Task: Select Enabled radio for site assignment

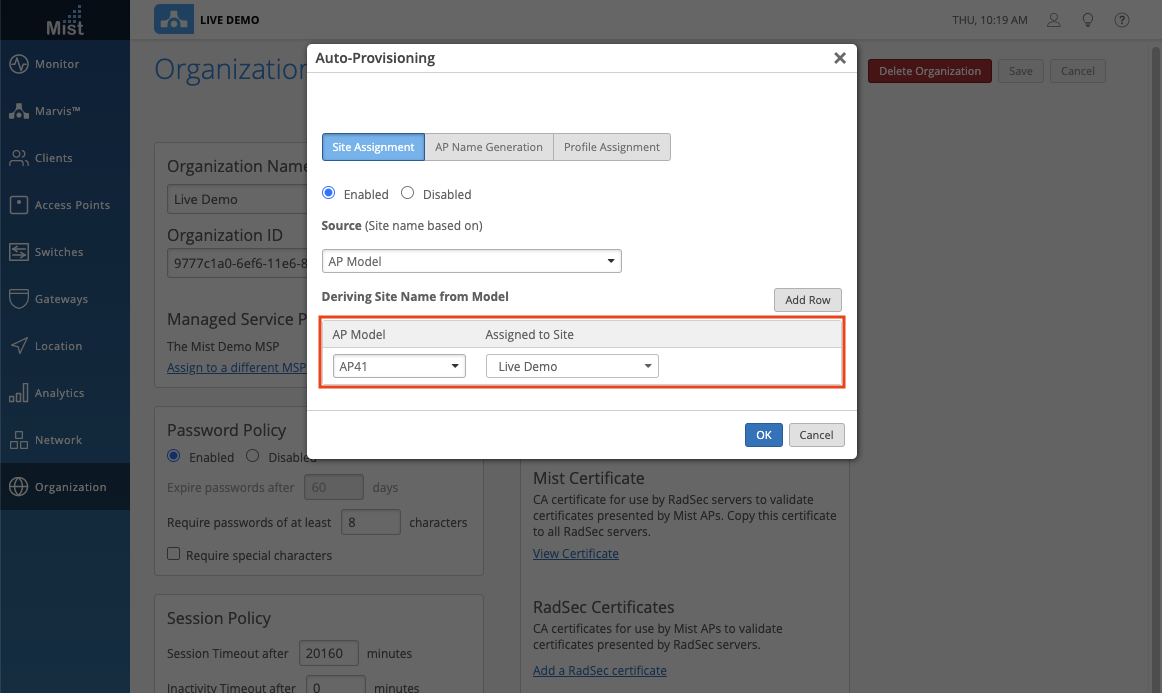Action: pyautogui.click(x=329, y=194)
